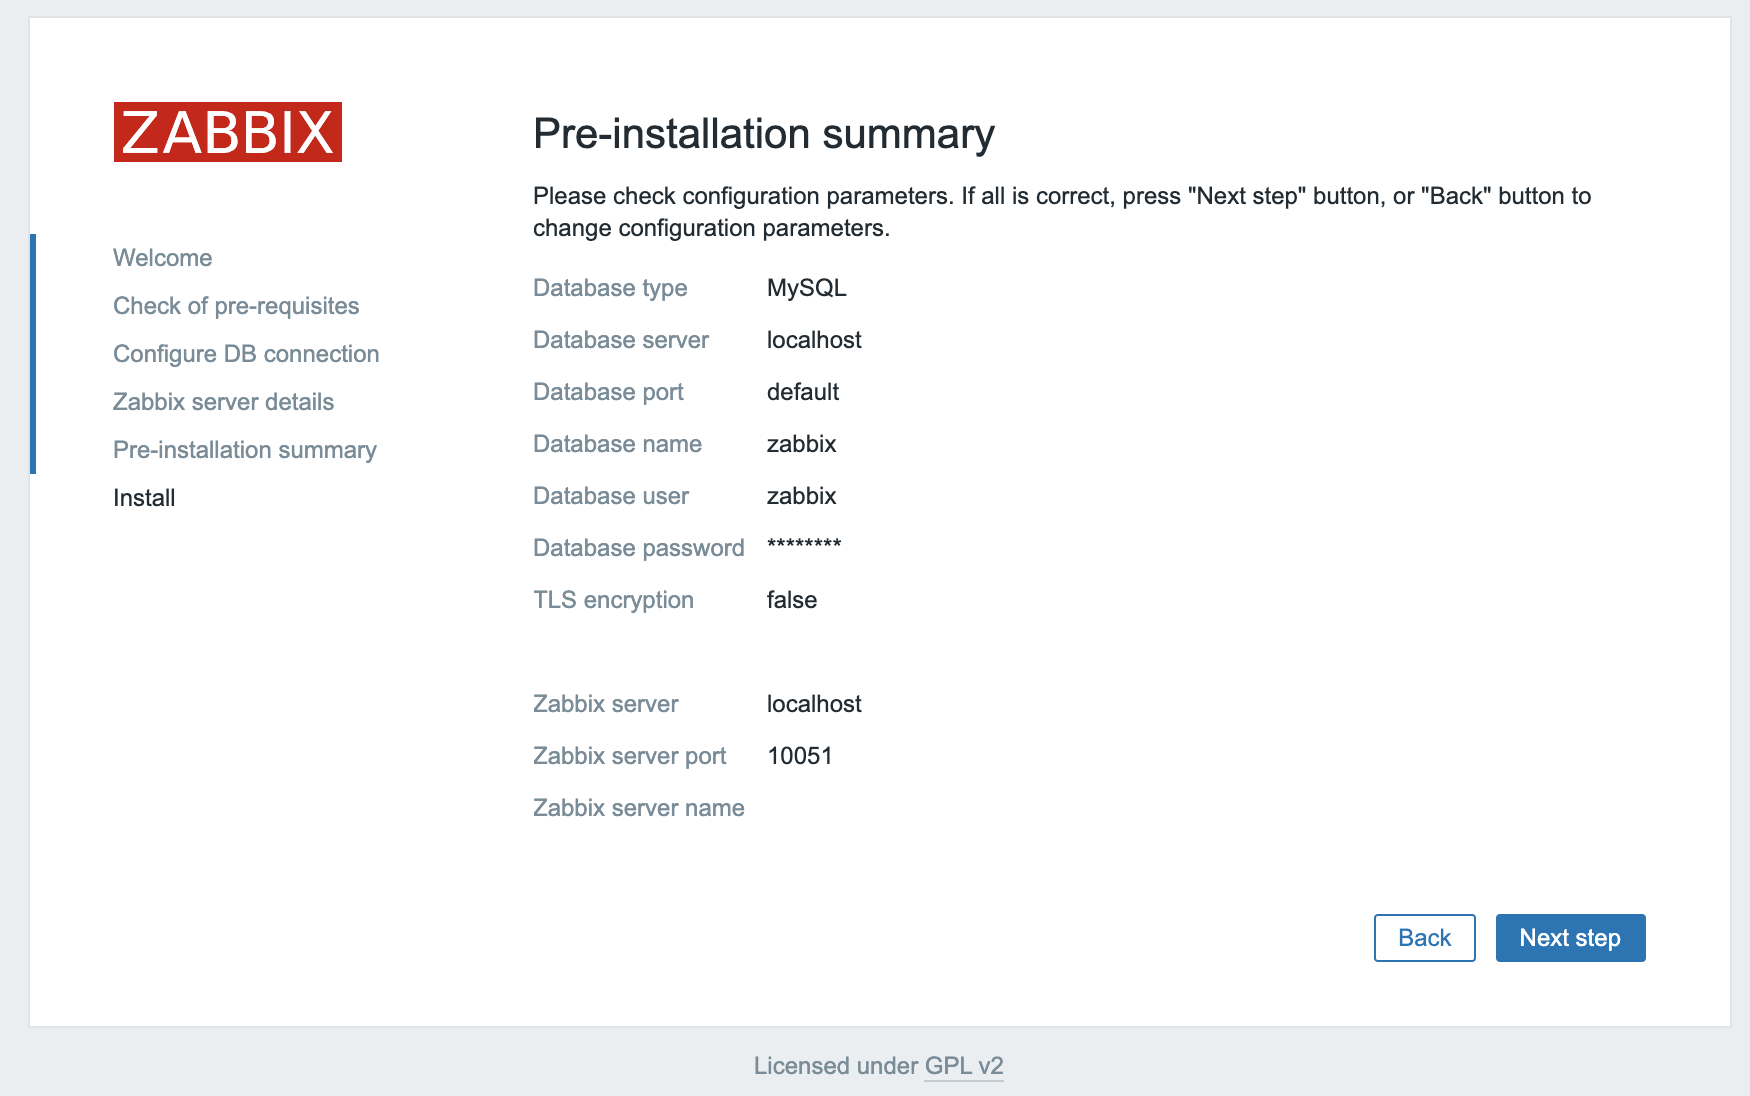Image resolution: width=1750 pixels, height=1096 pixels.
Task: Go to Zabbix server details step
Action: pos(223,401)
